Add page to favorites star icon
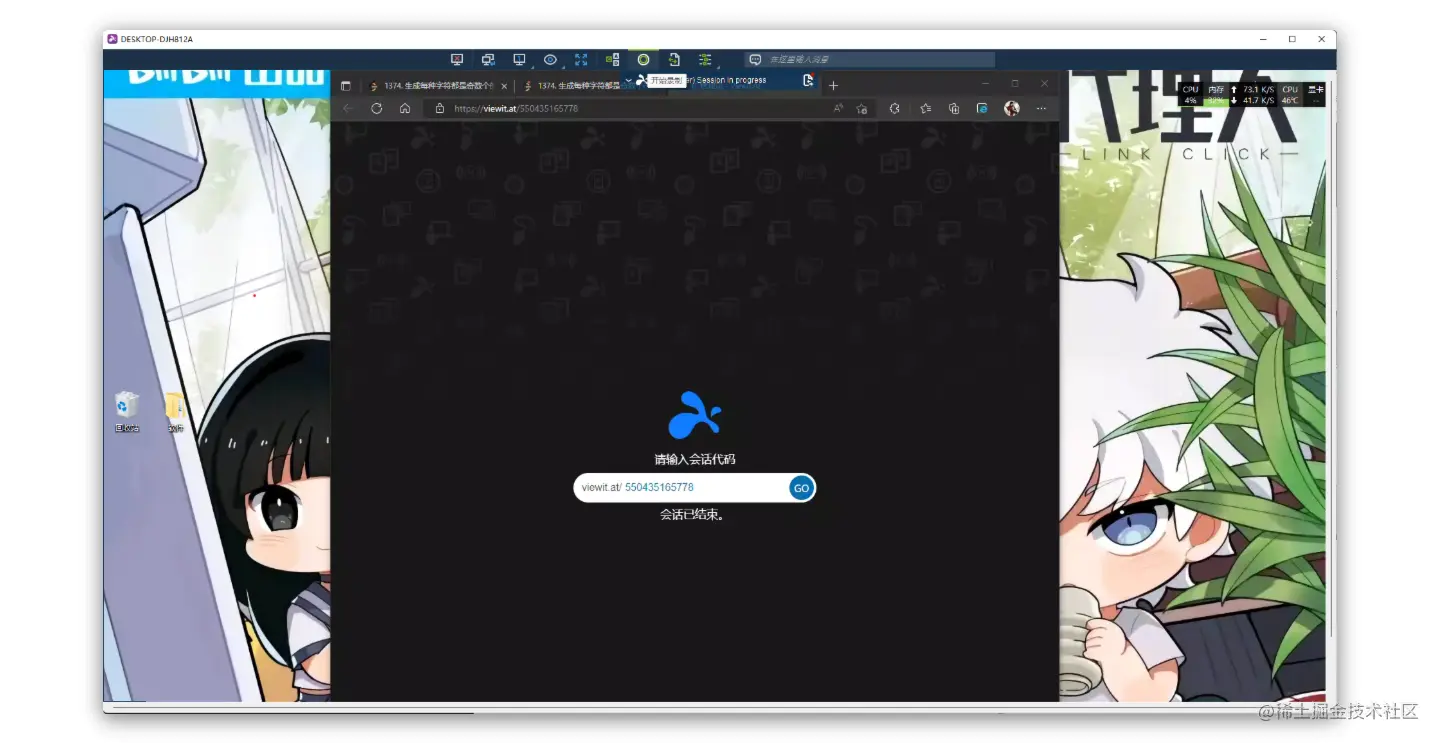The image size is (1440, 743). (x=862, y=108)
